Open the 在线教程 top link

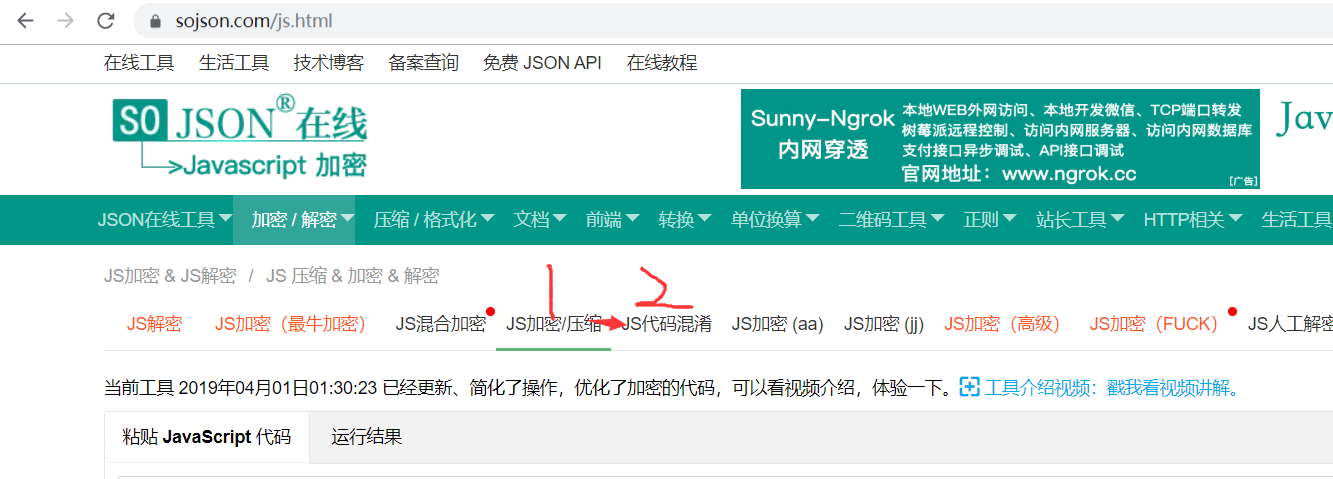click(662, 63)
